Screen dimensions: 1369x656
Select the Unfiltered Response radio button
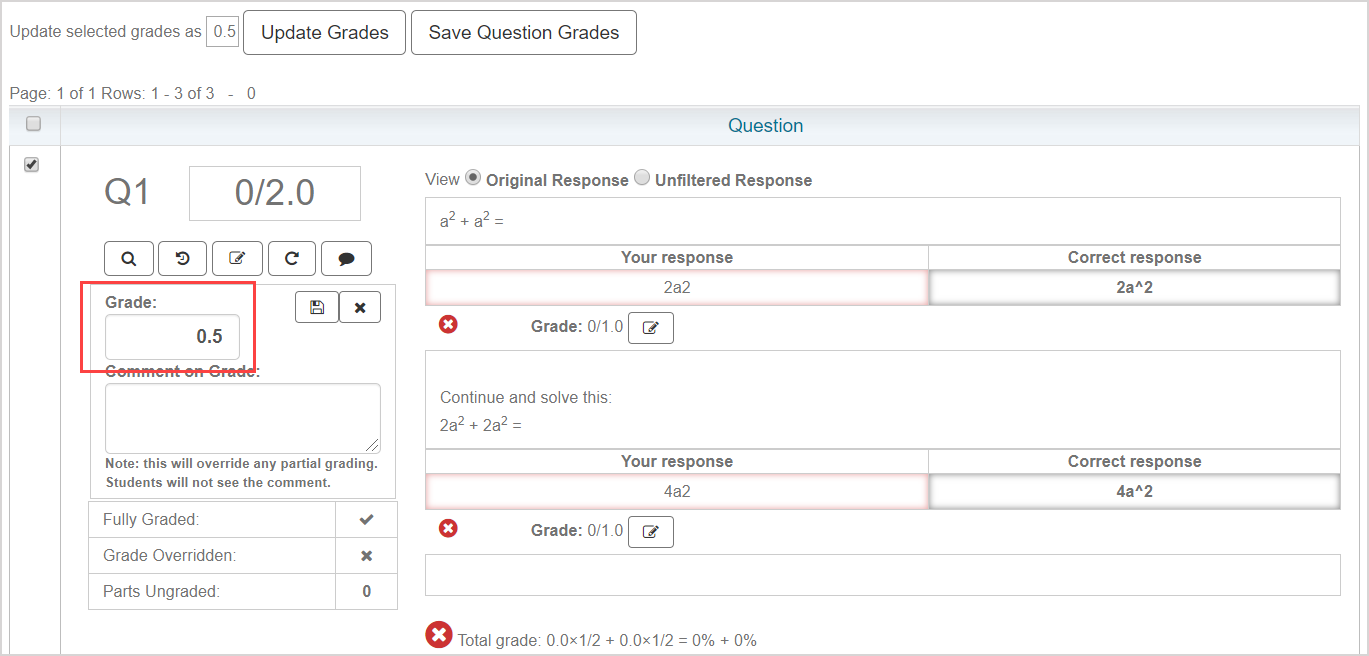point(643,178)
